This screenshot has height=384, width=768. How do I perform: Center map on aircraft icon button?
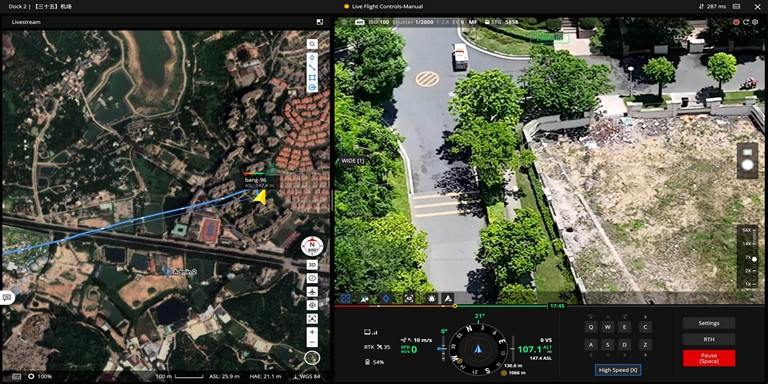(312, 292)
